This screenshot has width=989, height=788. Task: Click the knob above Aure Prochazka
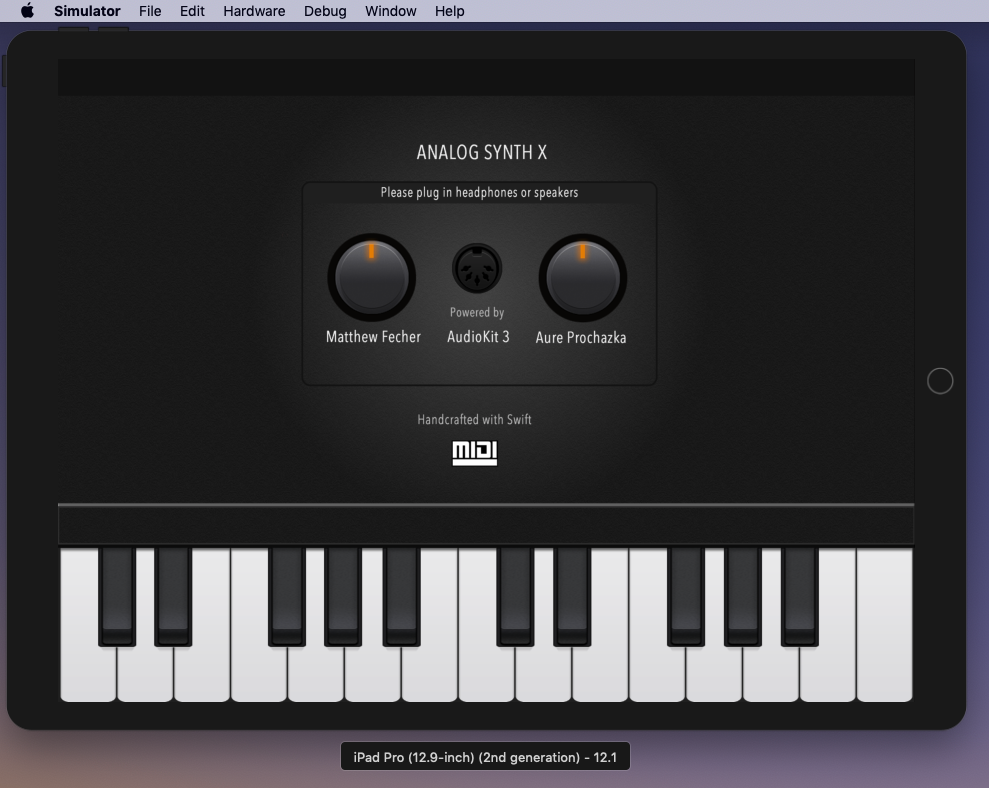tap(583, 278)
